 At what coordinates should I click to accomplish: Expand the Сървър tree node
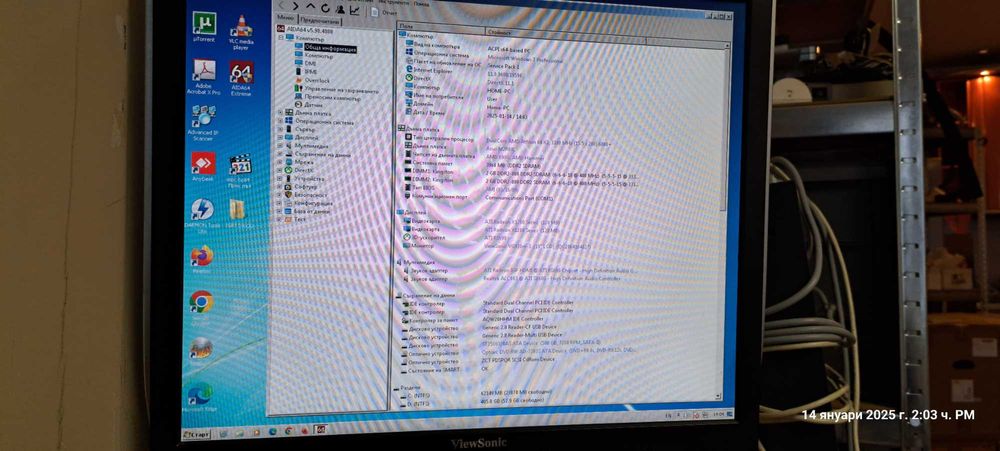click(280, 129)
